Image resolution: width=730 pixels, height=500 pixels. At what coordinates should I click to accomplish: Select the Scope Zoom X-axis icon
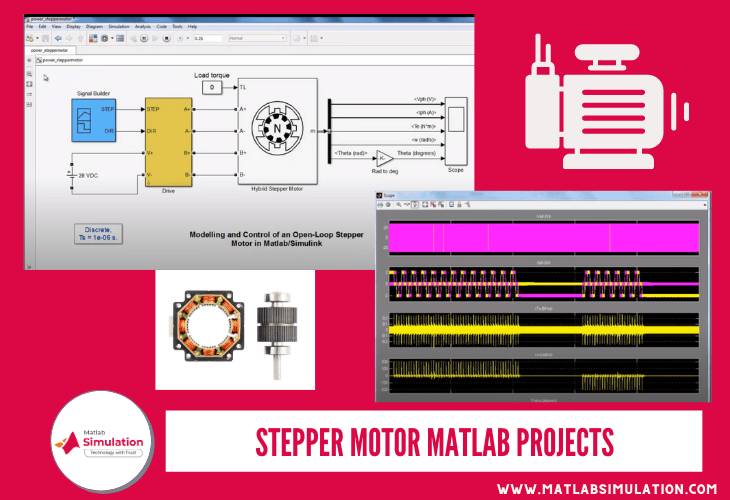407,205
